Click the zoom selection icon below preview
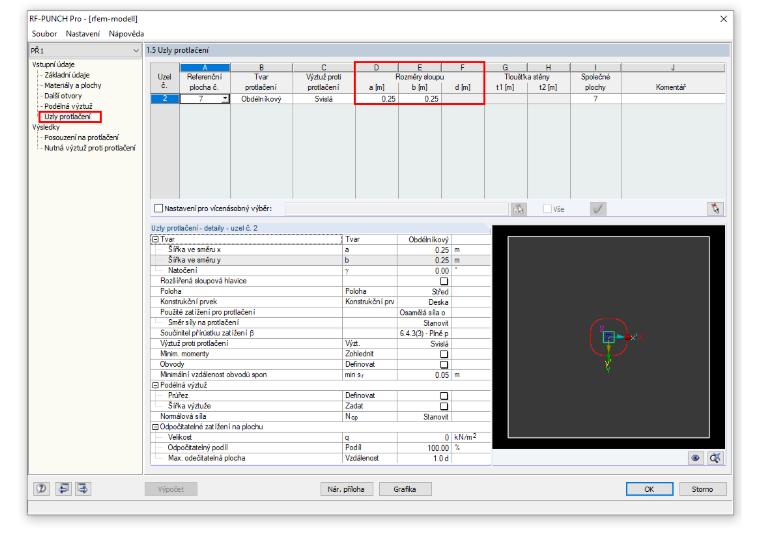Image resolution: width=760 pixels, height=542 pixels. 715,458
